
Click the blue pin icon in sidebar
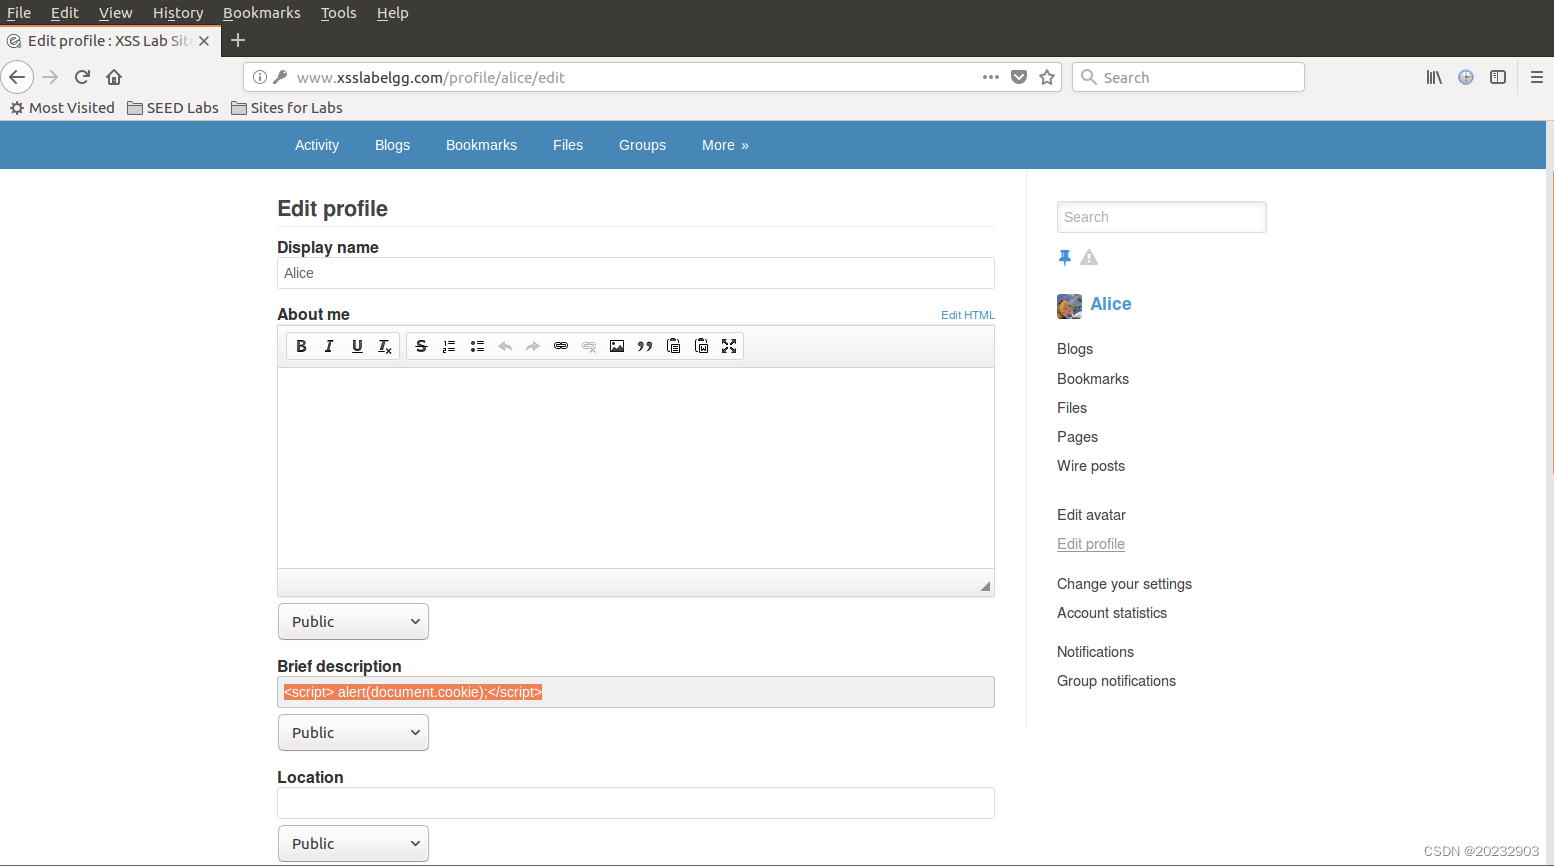click(x=1065, y=258)
